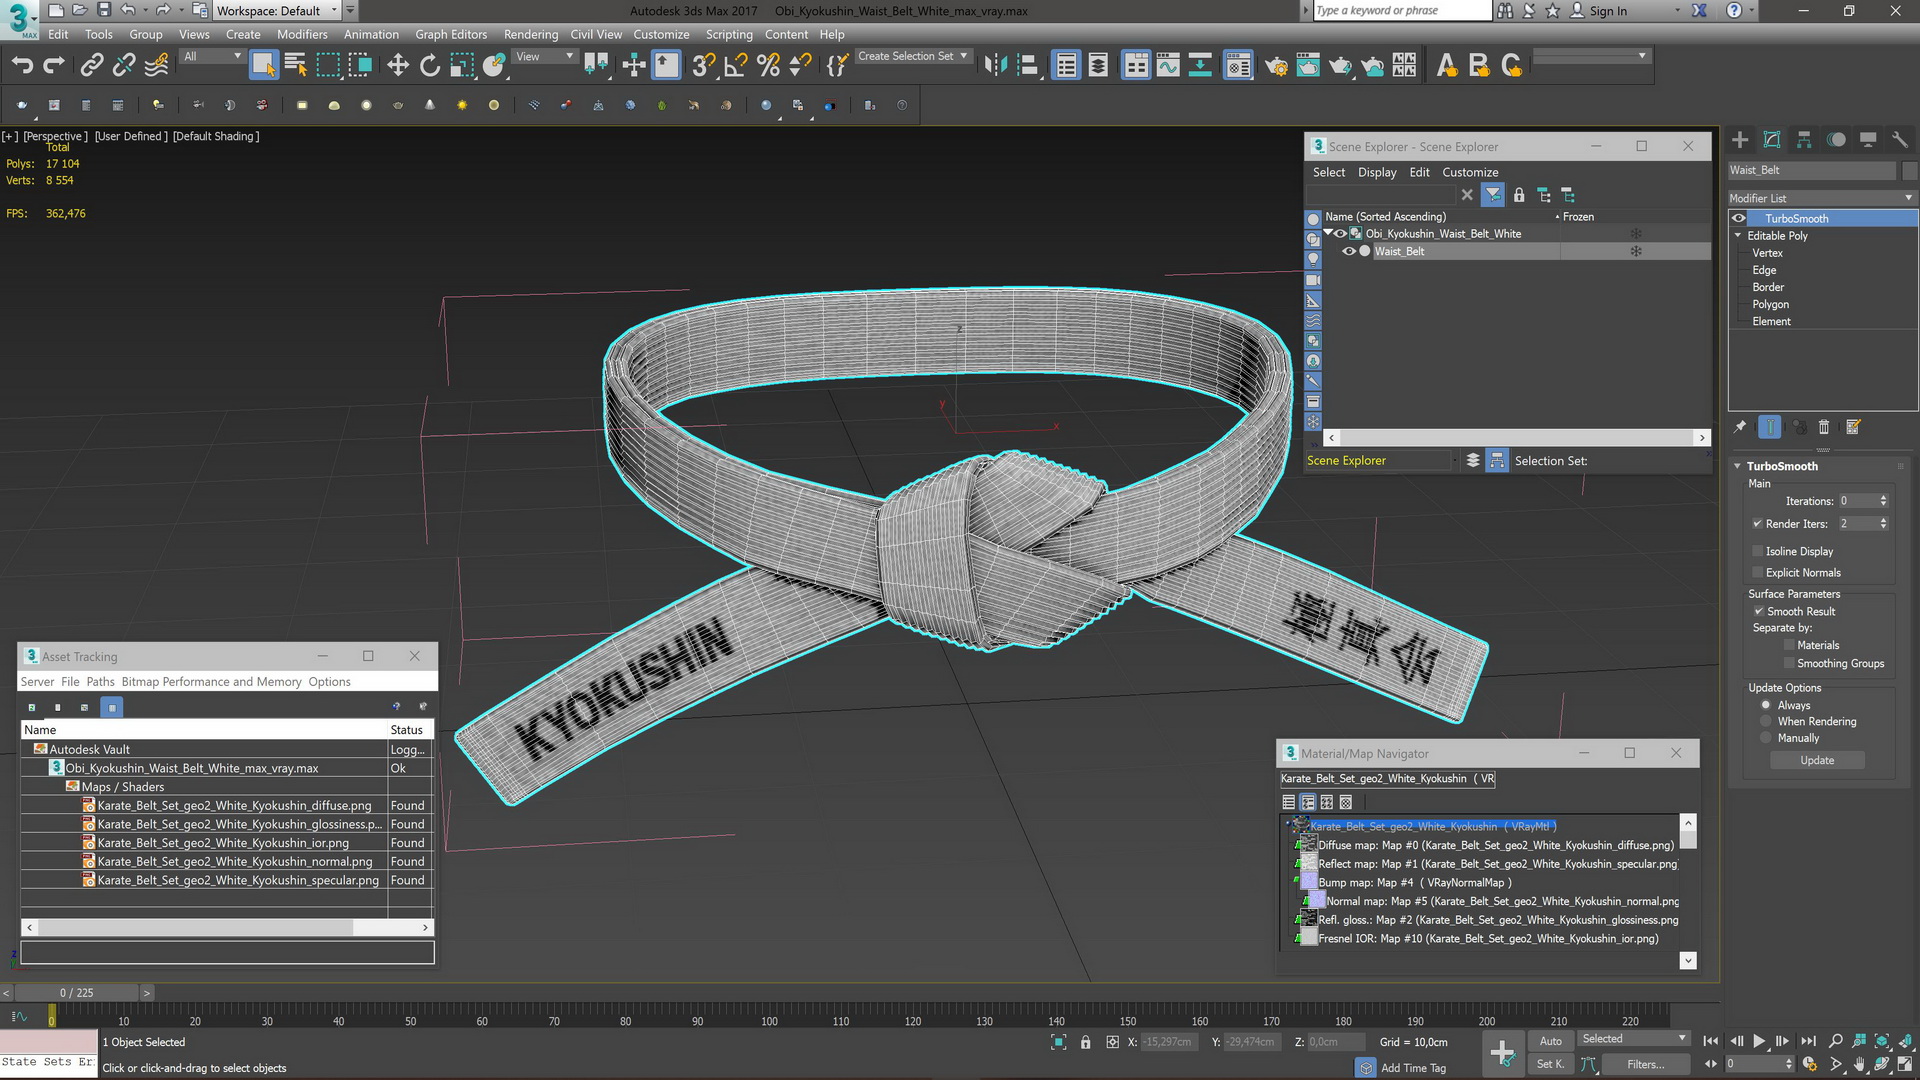Open Create Selection Set dropdown
Image resolution: width=1920 pixels, height=1080 pixels.
pyautogui.click(x=912, y=57)
